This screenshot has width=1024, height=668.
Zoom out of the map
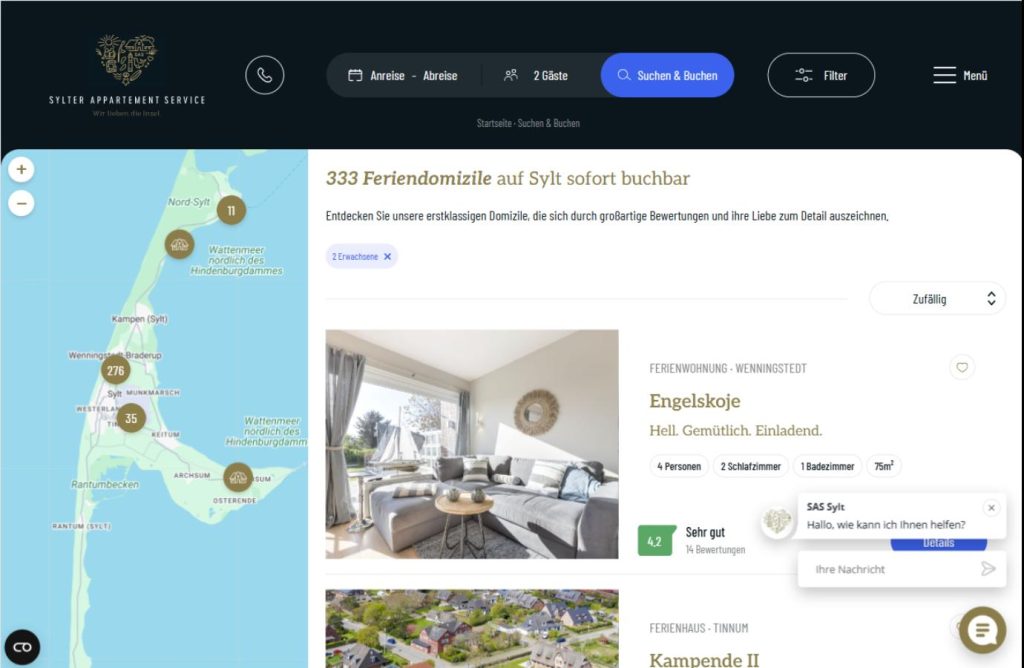[22, 203]
